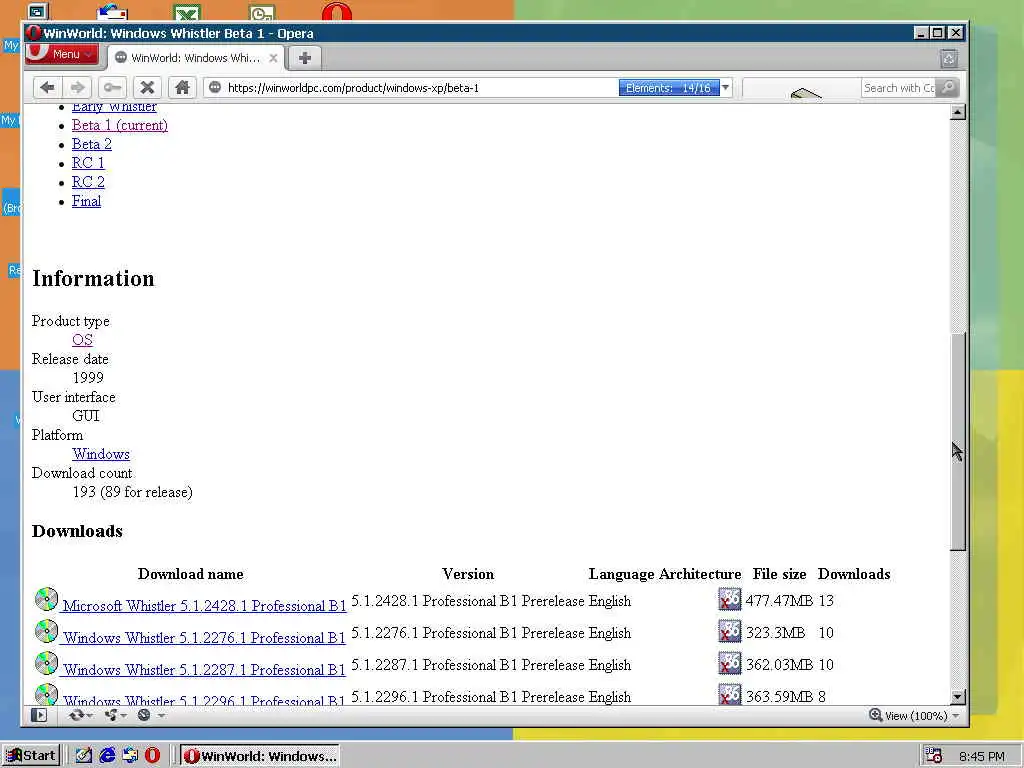The width and height of the screenshot is (1024, 768).
Task: Download Windows Whistler 5.1.2276.1 Professional B1
Action: (204, 638)
